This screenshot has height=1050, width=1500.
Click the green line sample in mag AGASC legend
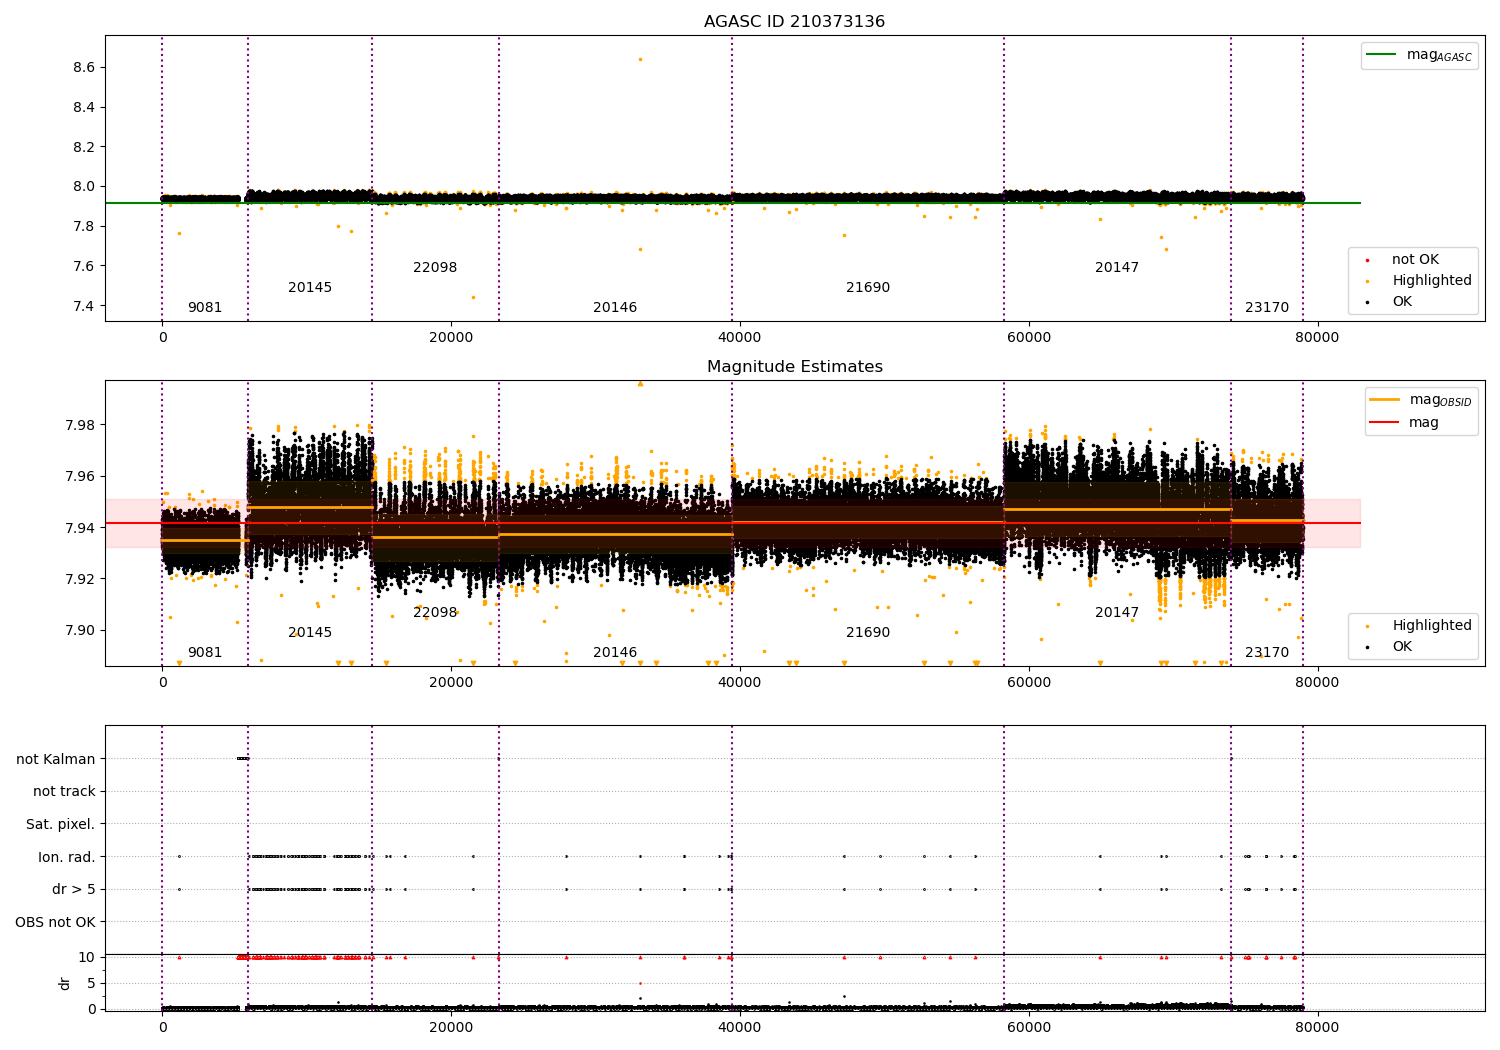click(1381, 55)
